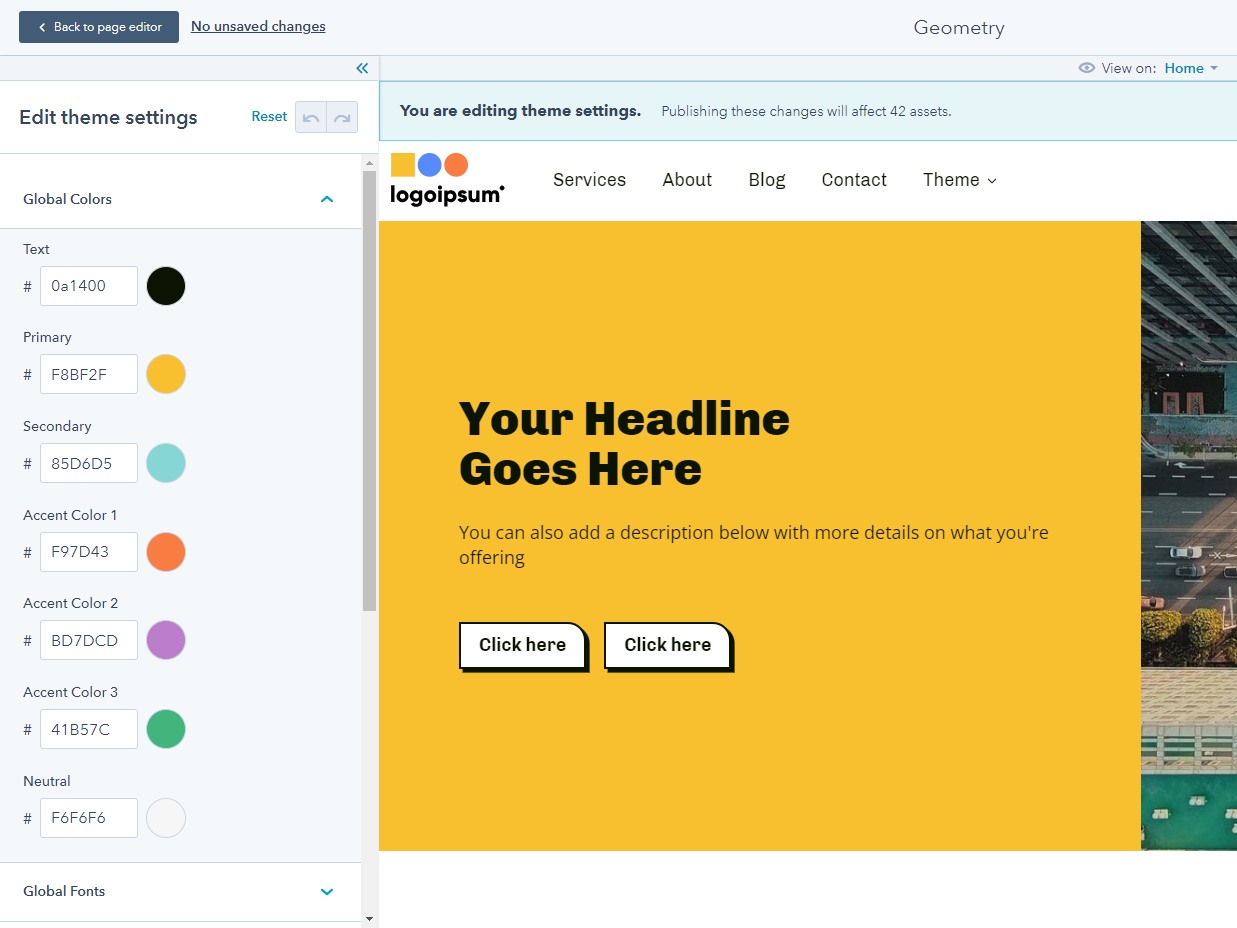Screen dimensions: 1237x928
Task: Collapse the sidebar with double-chevron icon
Action: coord(362,68)
